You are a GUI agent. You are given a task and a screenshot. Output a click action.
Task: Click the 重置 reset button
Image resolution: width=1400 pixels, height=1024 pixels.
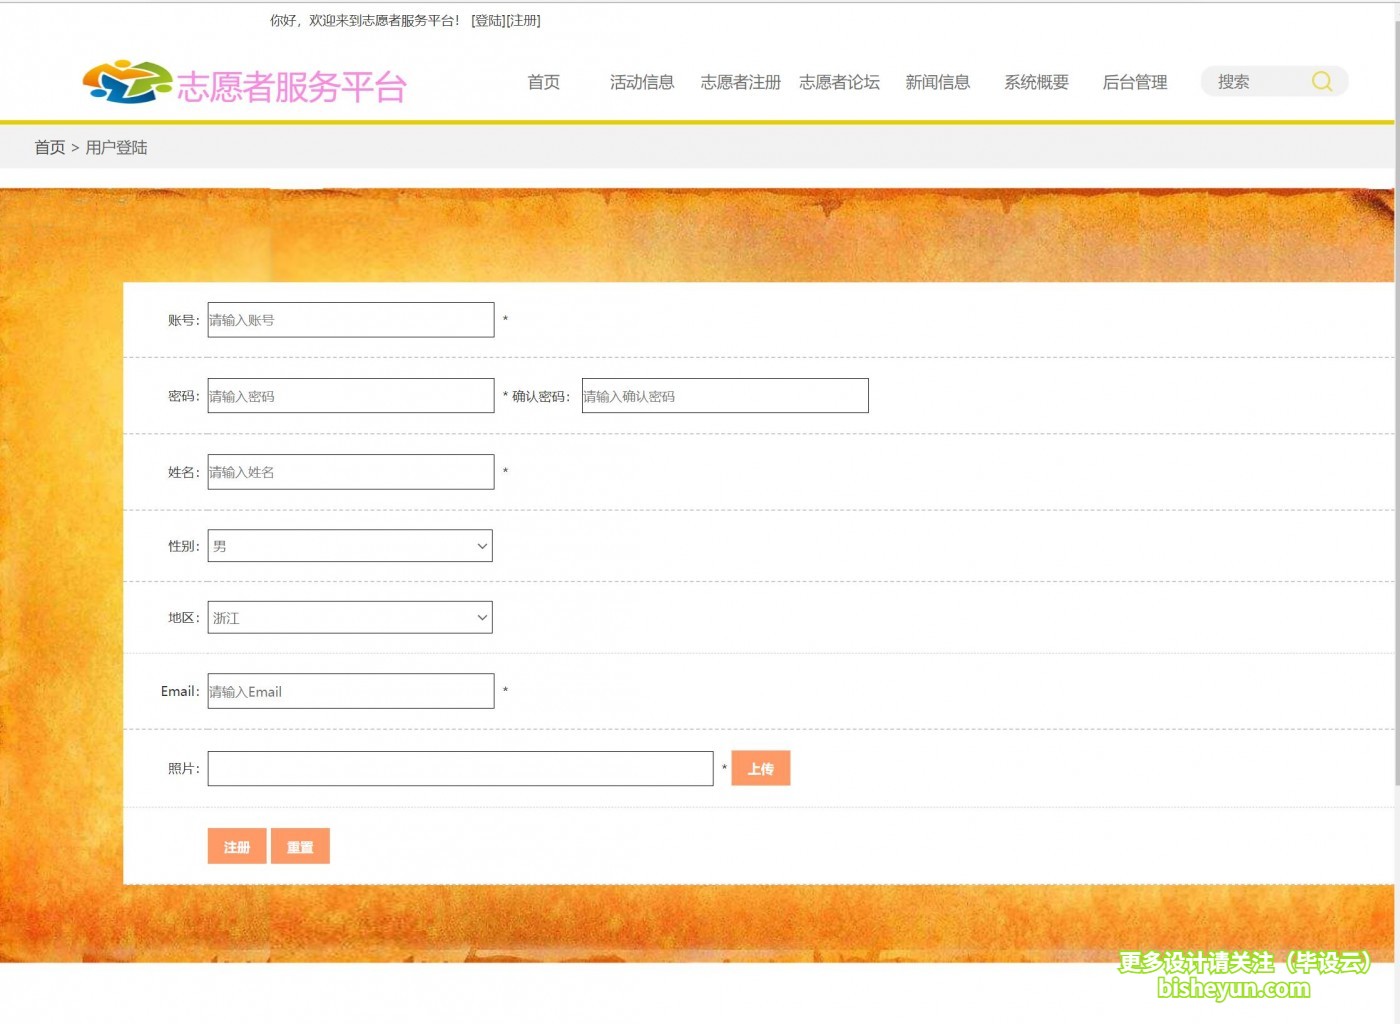click(x=300, y=847)
